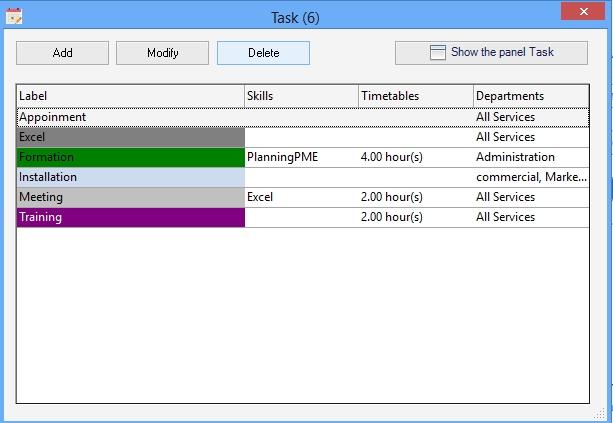Select the Appoinment task row
Image resolution: width=613 pixels, height=423 pixels.
[130, 117]
